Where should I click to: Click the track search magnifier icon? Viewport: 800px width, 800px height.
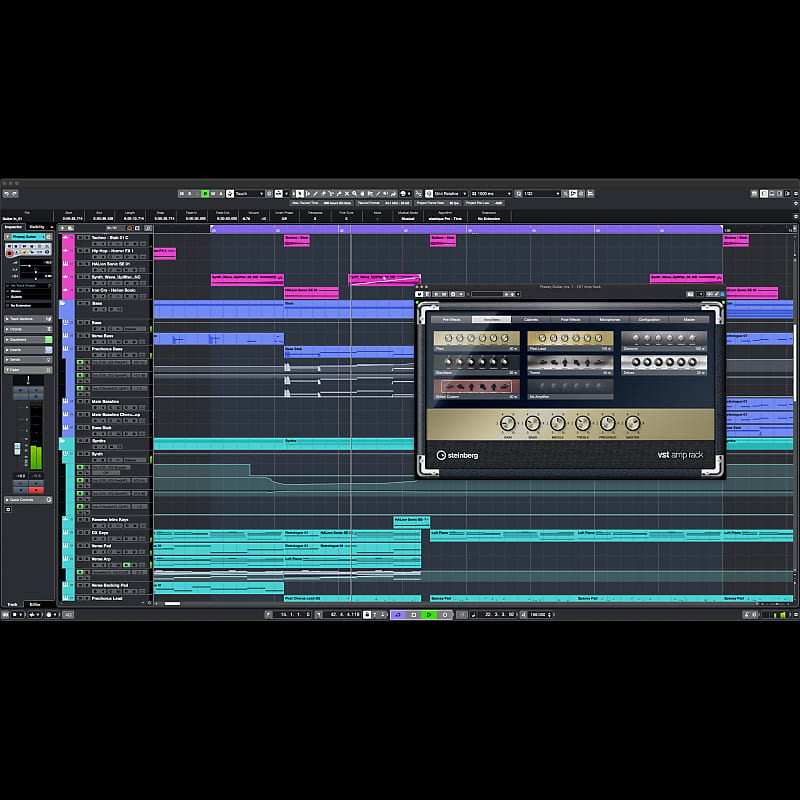point(148,228)
